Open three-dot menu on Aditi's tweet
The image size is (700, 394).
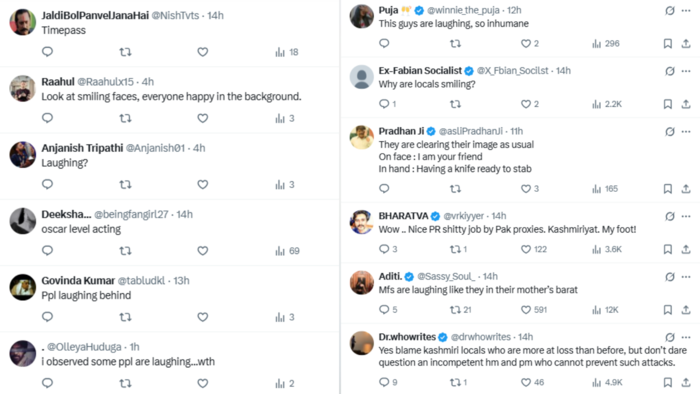click(x=686, y=277)
